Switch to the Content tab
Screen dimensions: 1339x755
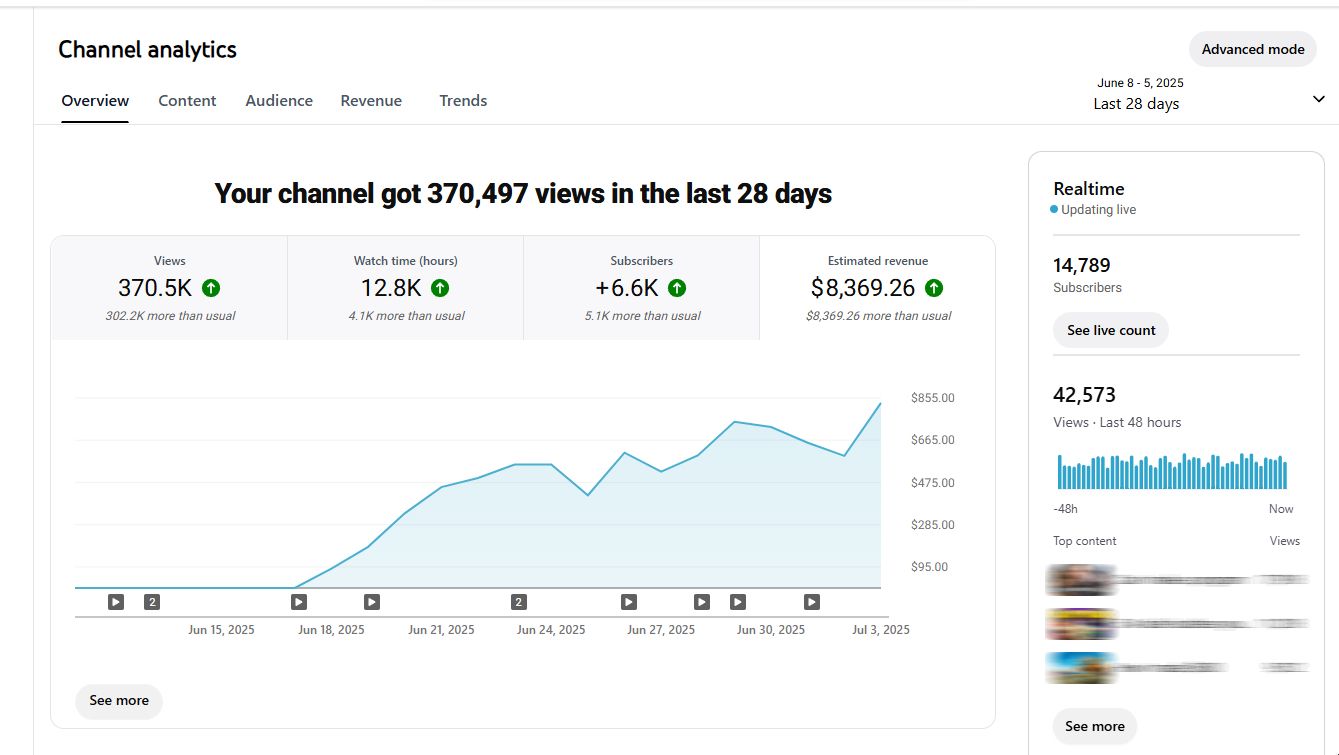[x=187, y=100]
